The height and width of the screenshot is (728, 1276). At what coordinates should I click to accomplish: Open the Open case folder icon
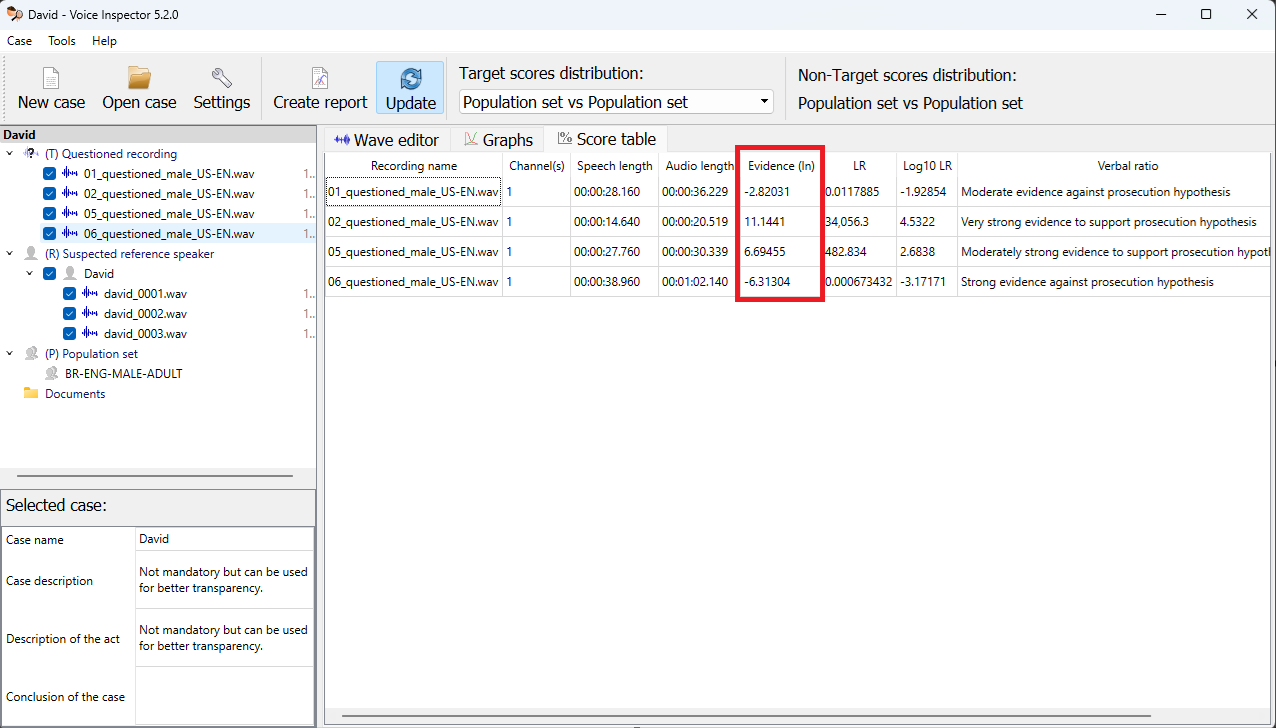(x=139, y=78)
